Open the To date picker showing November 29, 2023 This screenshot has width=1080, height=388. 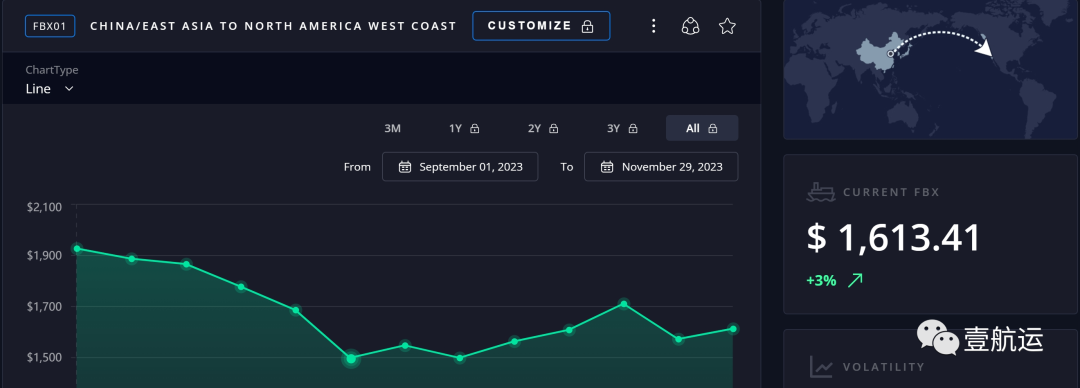(x=661, y=167)
